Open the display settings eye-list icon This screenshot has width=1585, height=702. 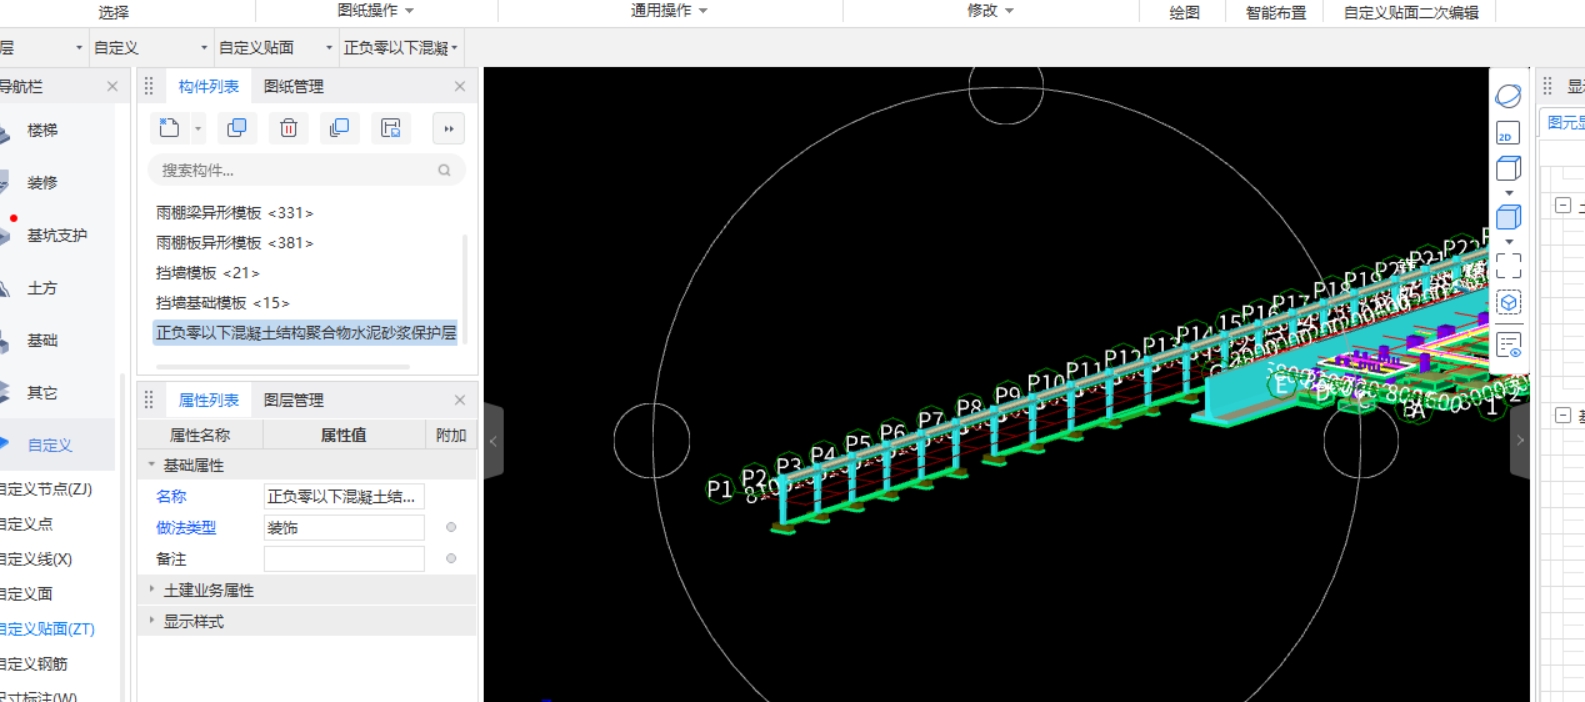tap(1508, 345)
